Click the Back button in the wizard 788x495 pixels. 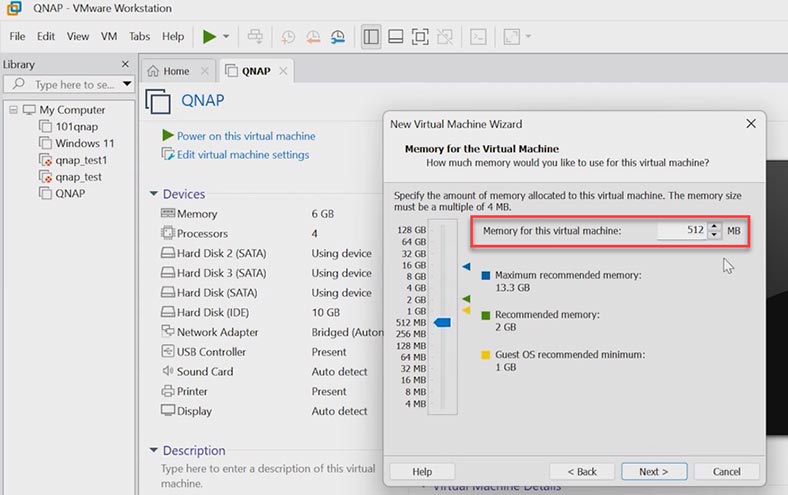582,471
